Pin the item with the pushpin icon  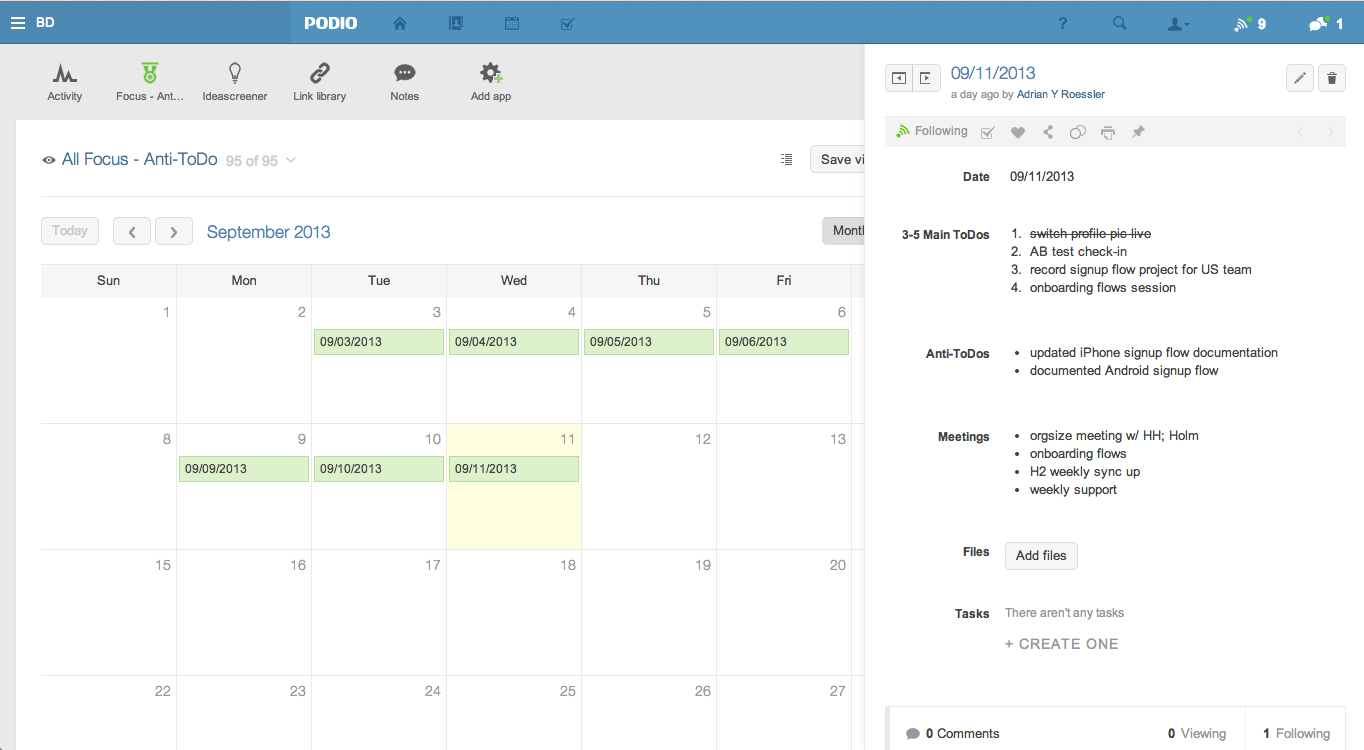(1138, 132)
